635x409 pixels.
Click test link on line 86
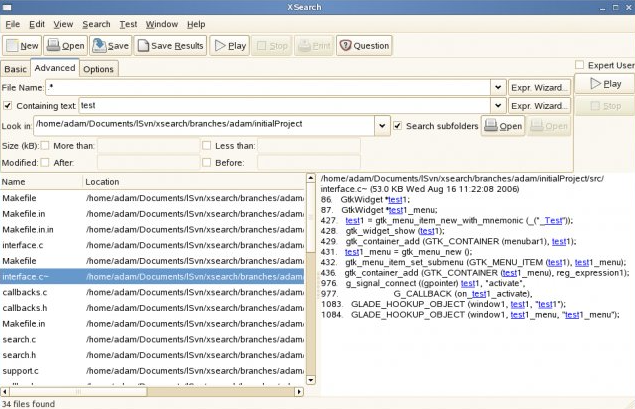point(395,200)
